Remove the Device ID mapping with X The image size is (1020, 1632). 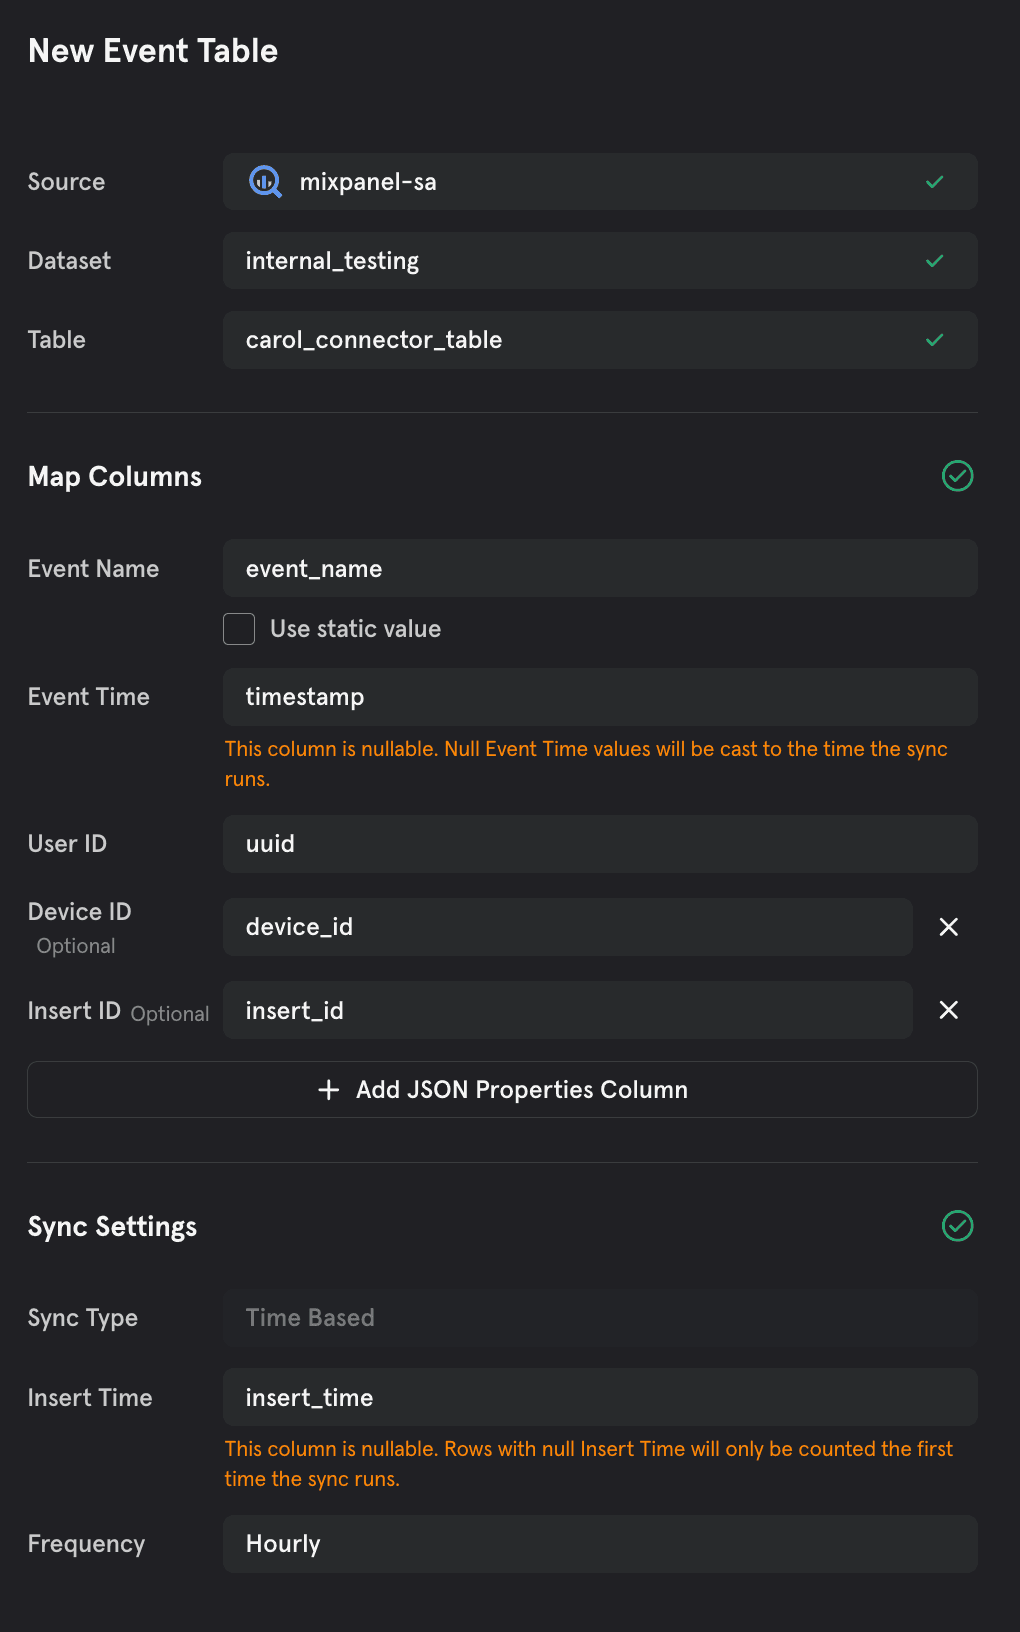949,927
